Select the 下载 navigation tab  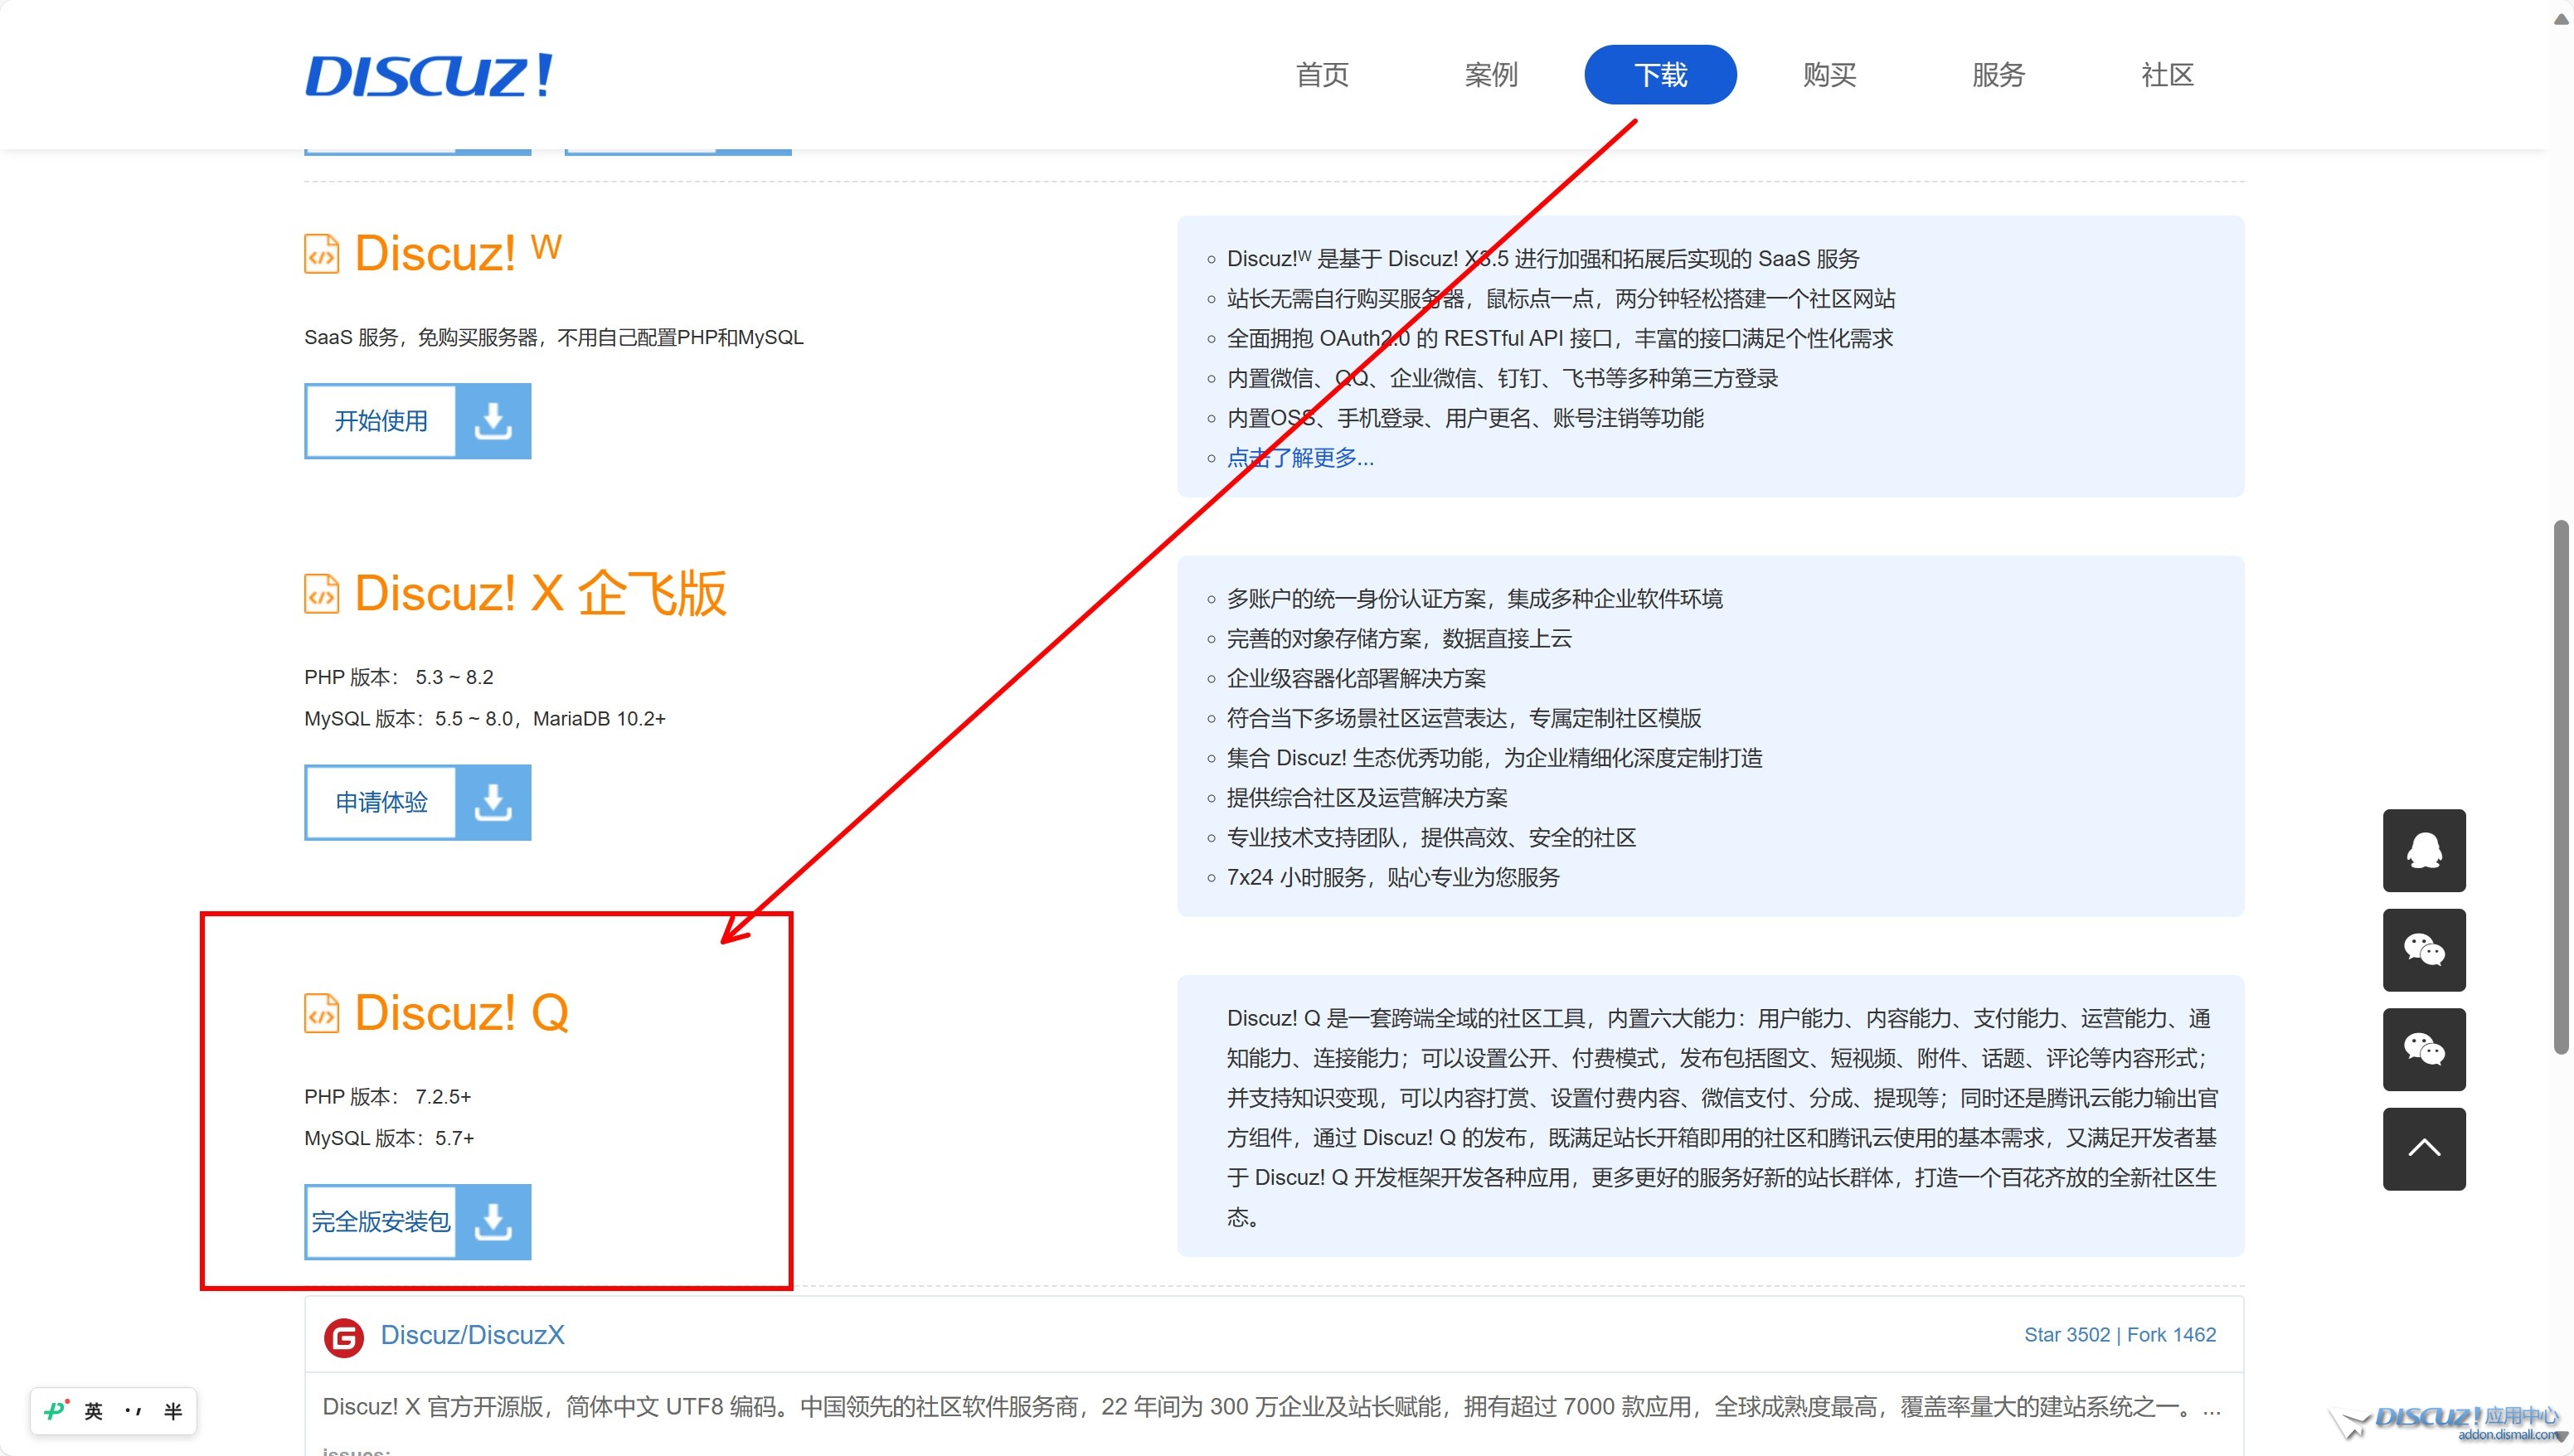(1660, 75)
